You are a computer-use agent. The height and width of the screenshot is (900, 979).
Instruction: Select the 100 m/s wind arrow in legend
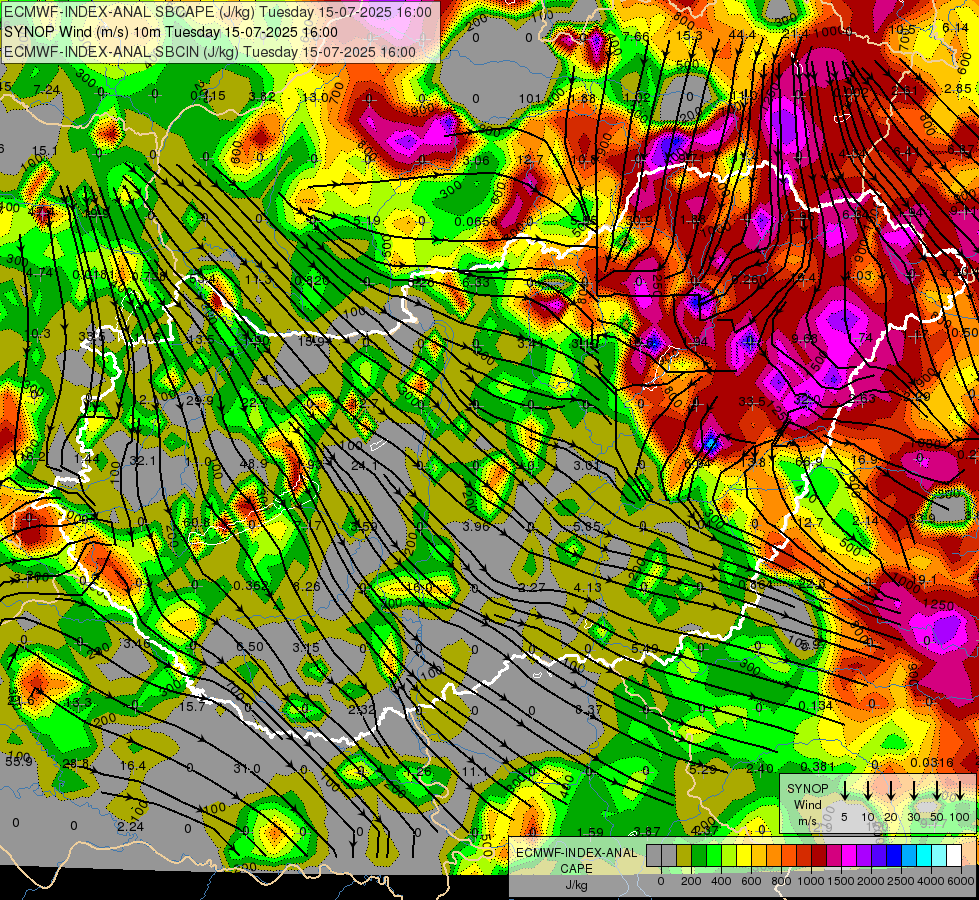click(x=960, y=791)
